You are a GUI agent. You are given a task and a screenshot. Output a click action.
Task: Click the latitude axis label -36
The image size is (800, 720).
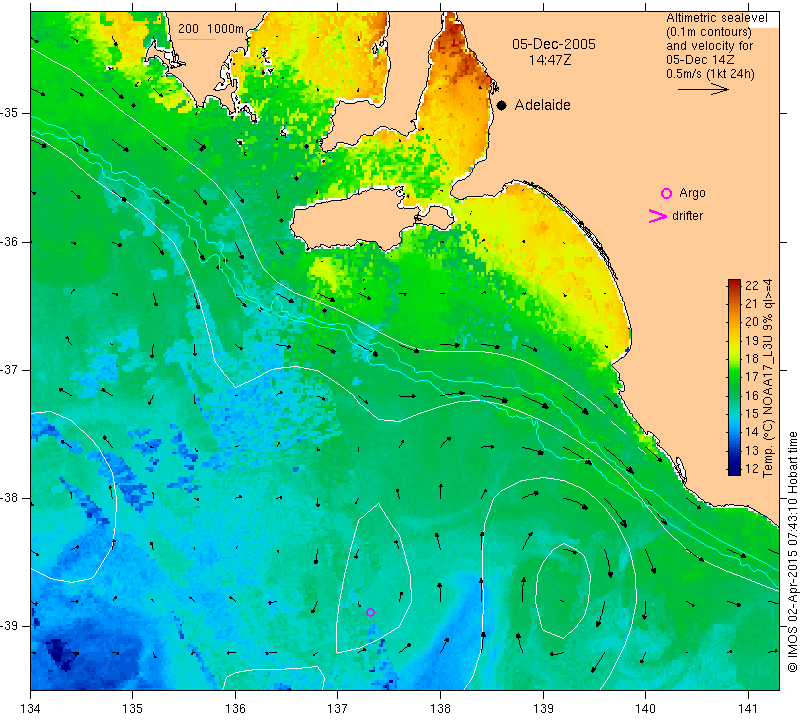point(10,241)
